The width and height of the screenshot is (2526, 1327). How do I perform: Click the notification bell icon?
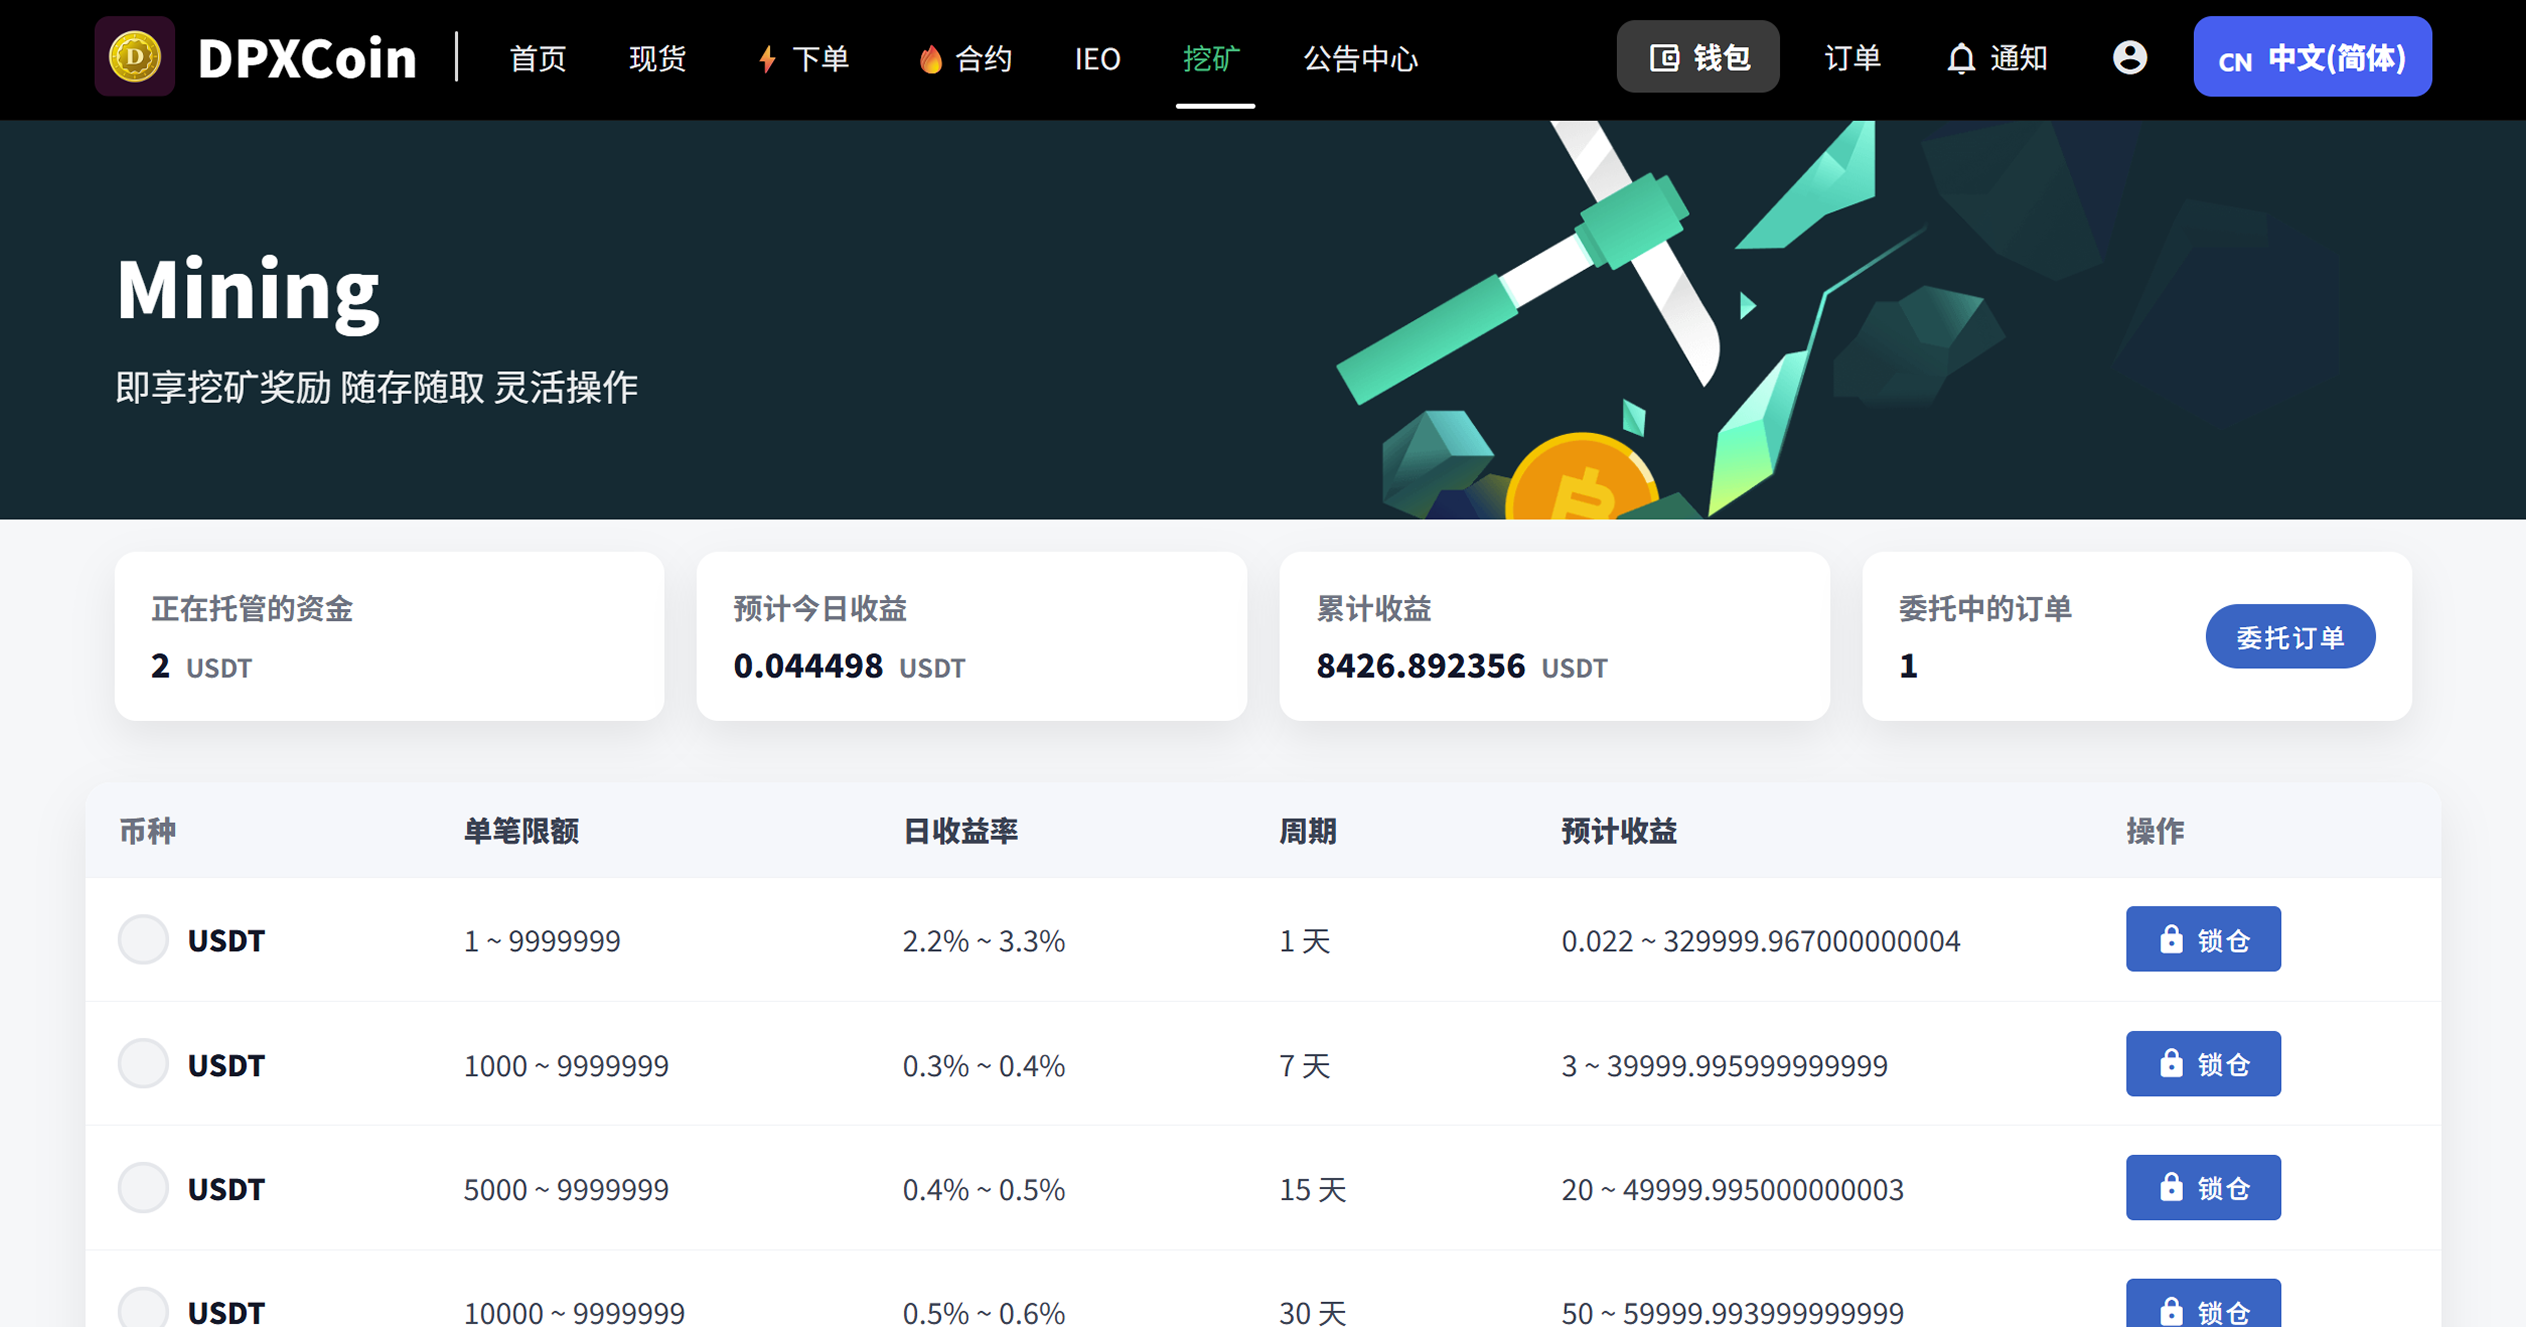pos(1960,59)
